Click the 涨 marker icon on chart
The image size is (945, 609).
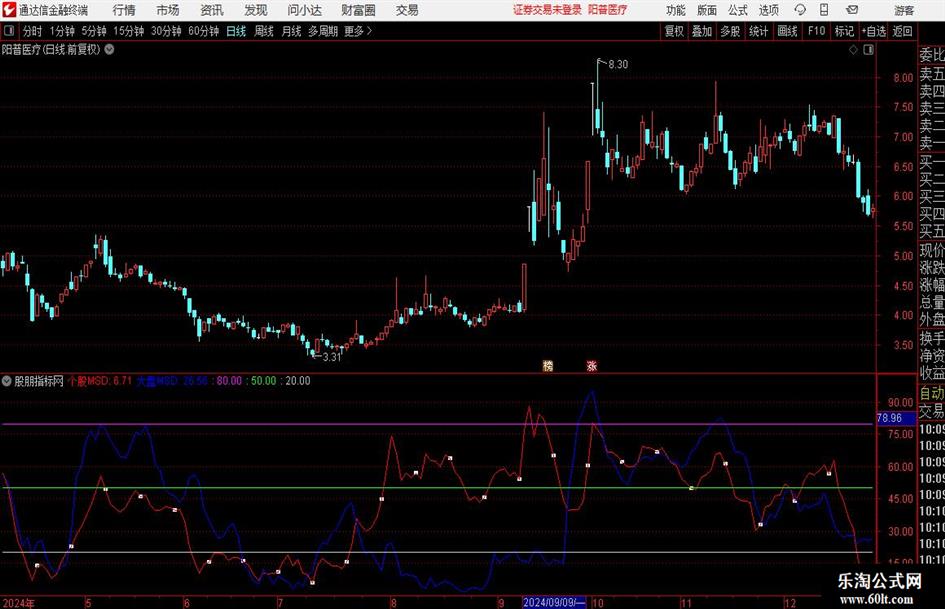click(592, 365)
